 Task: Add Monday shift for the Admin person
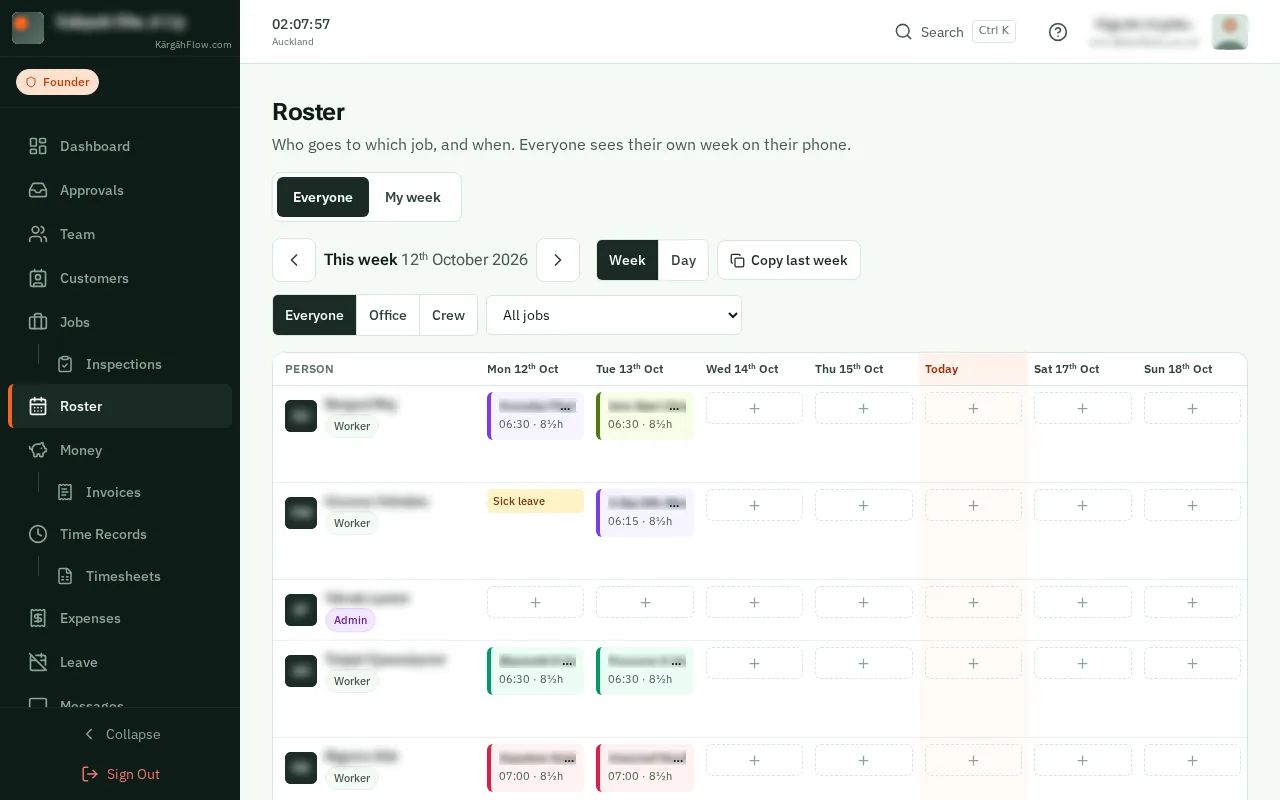535,602
